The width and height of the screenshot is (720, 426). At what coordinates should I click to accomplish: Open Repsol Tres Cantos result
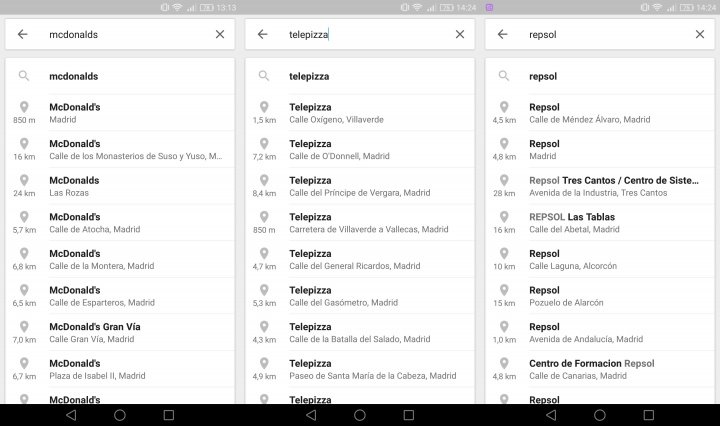coord(600,186)
